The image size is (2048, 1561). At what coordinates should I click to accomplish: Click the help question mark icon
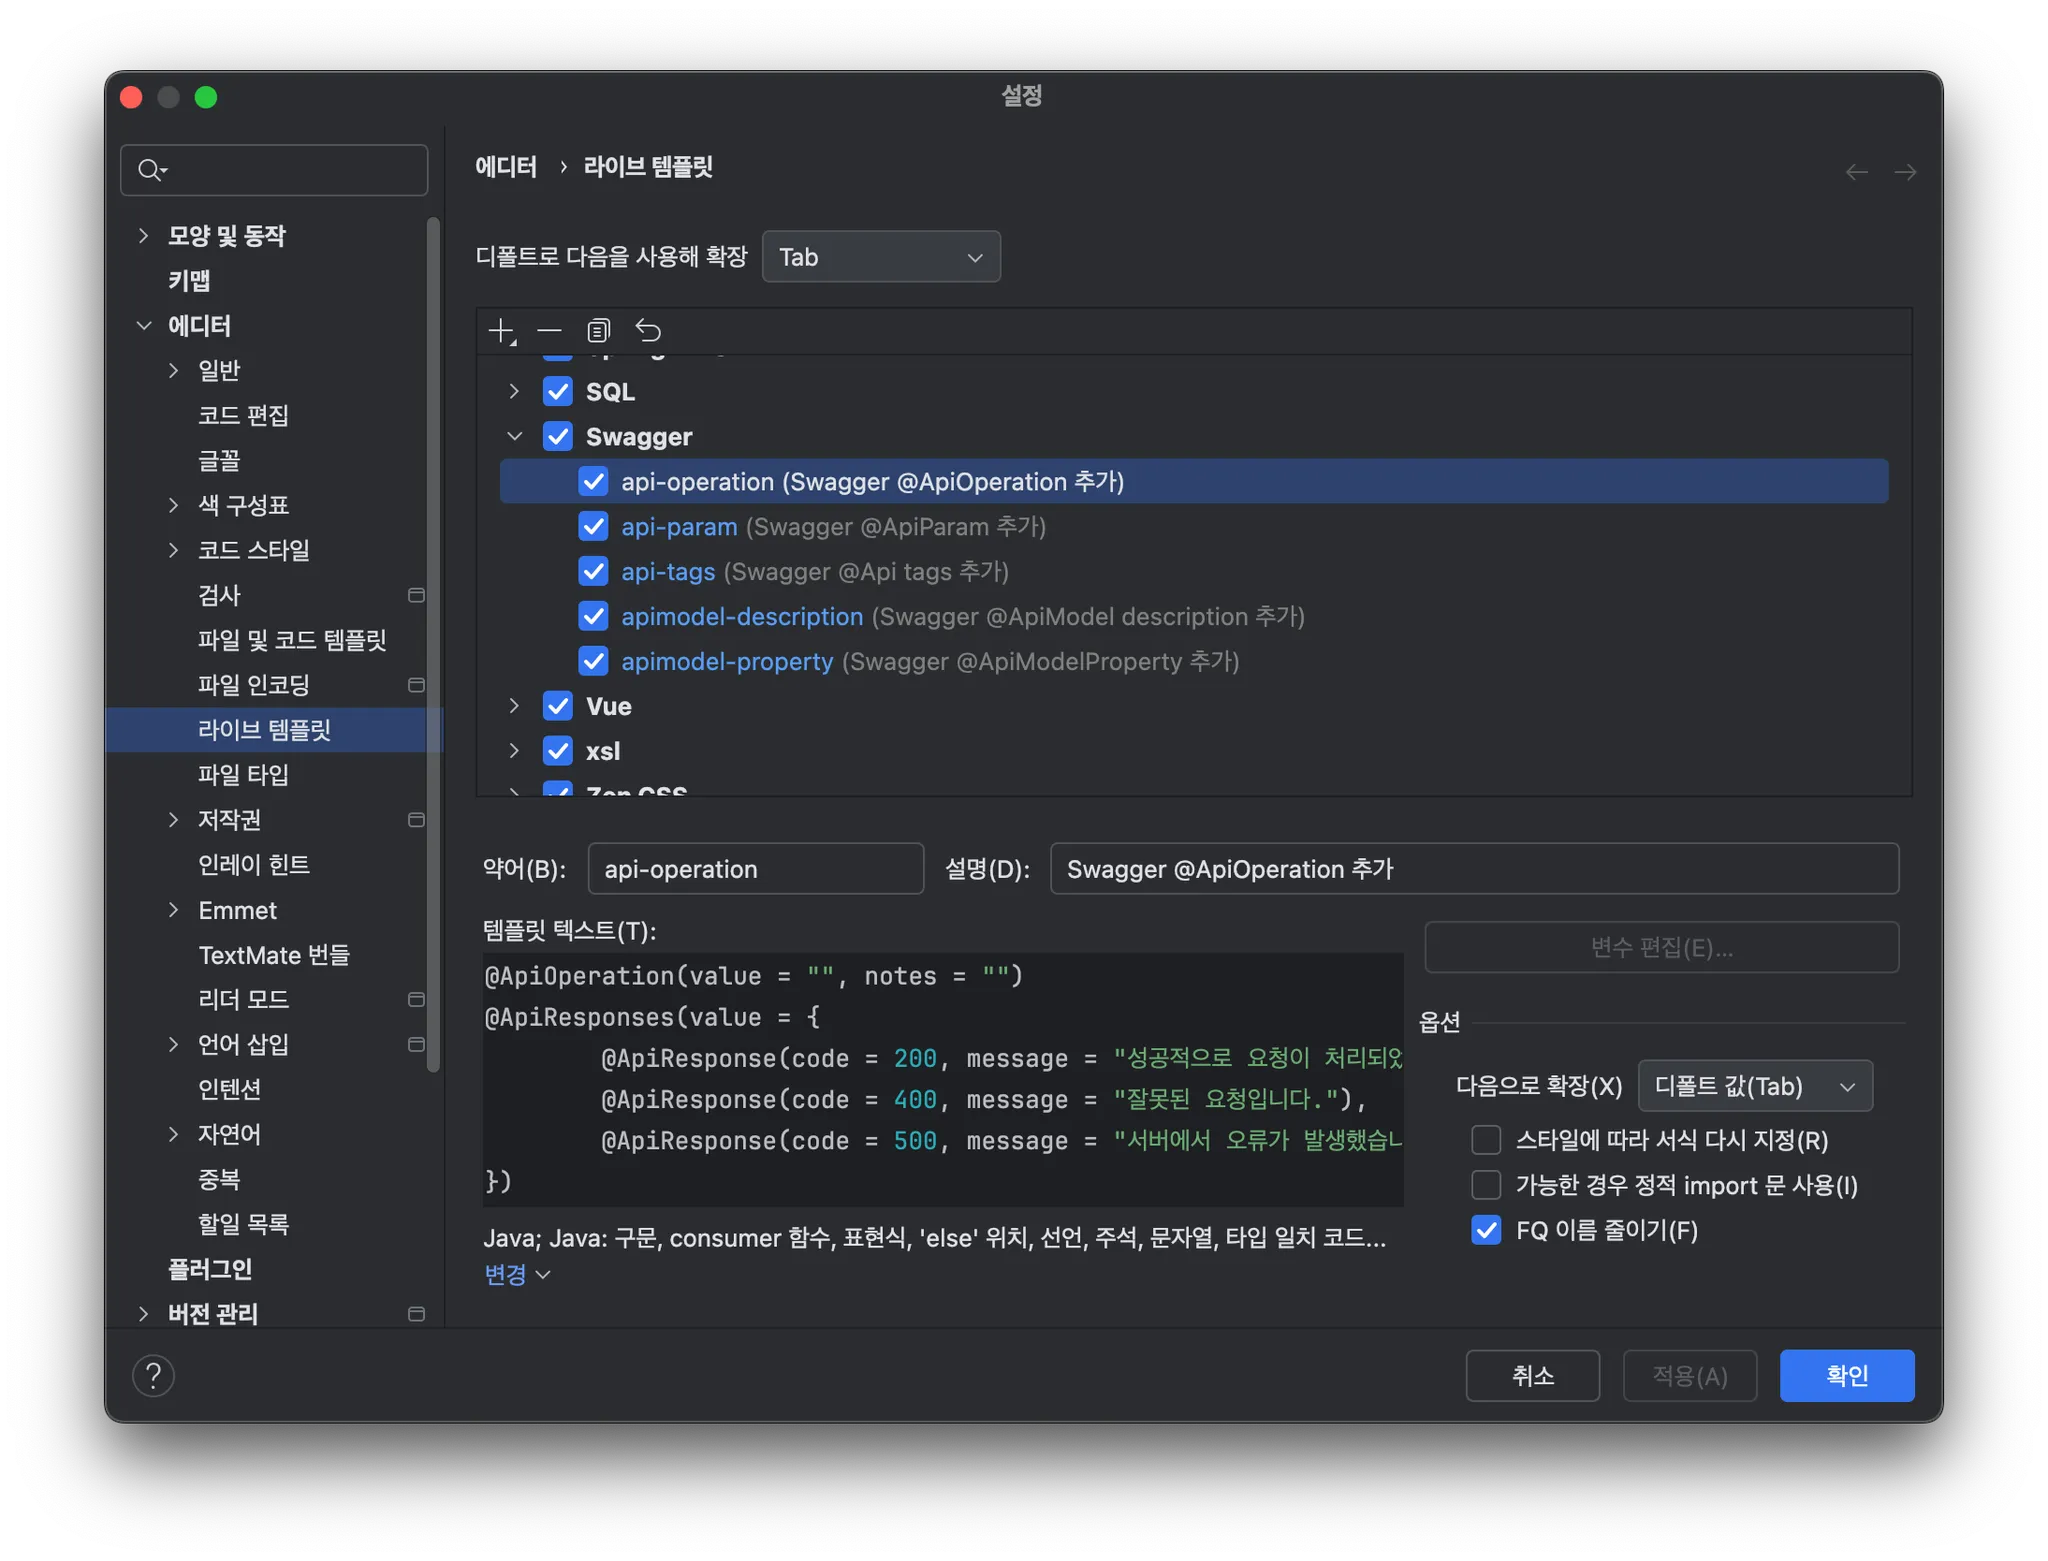[x=153, y=1376]
